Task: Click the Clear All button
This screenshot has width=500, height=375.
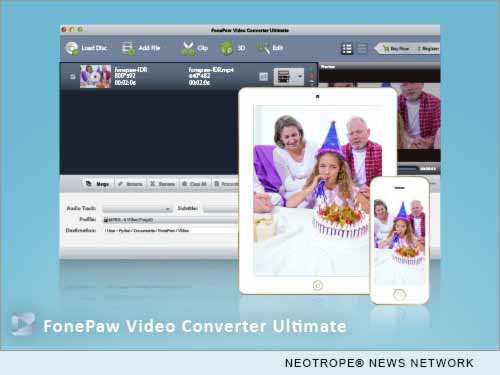Action: pyautogui.click(x=194, y=184)
